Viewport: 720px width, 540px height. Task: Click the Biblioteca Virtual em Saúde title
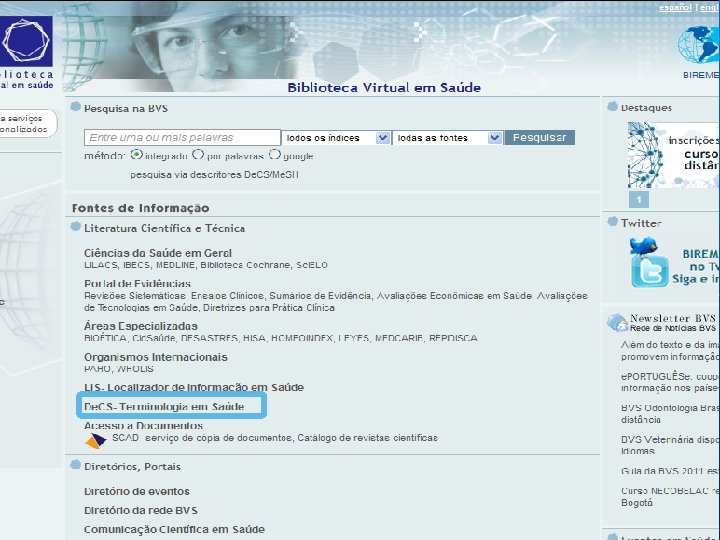pos(384,87)
